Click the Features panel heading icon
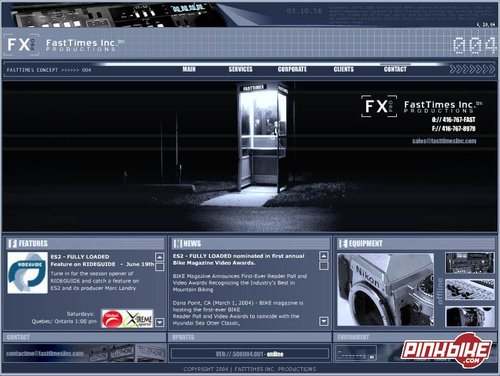Screen dimensions: 500x376 [x=13, y=243]
